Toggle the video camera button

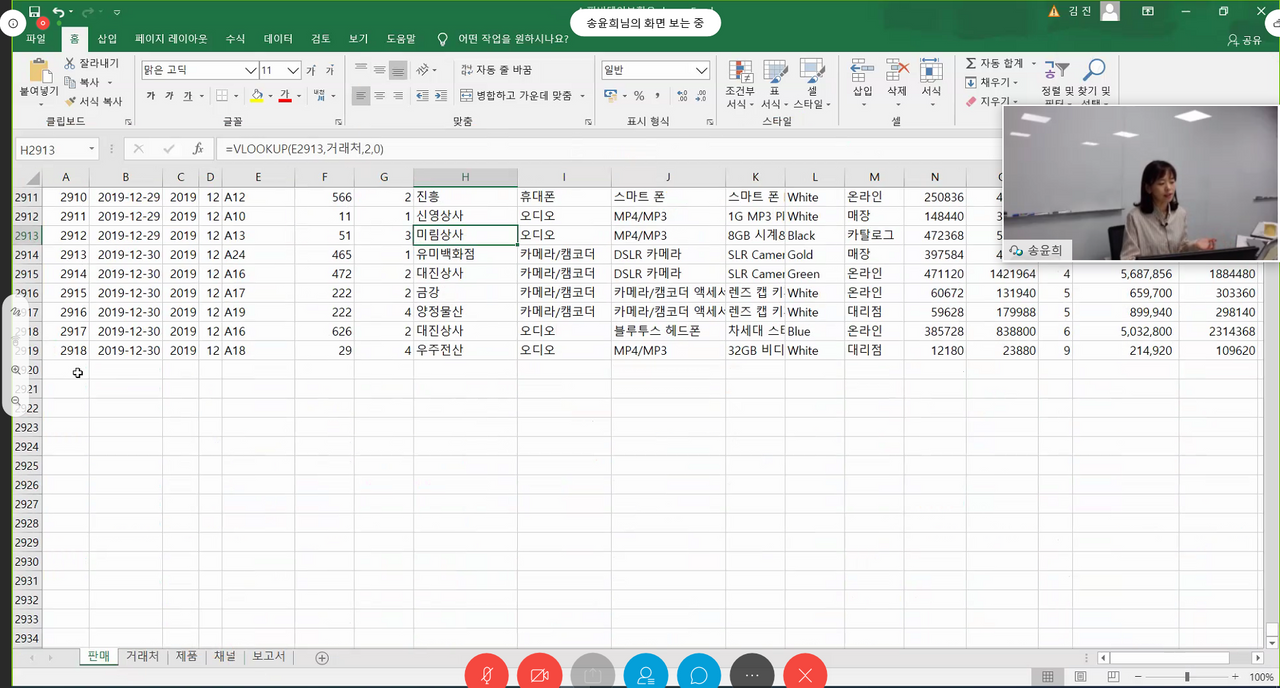click(540, 675)
